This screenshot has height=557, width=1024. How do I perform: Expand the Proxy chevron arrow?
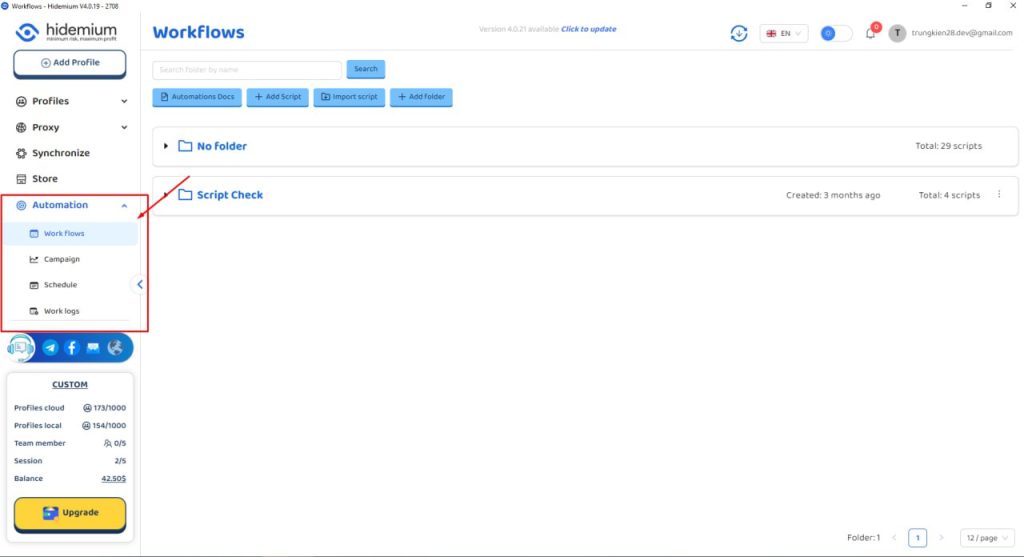(124, 127)
